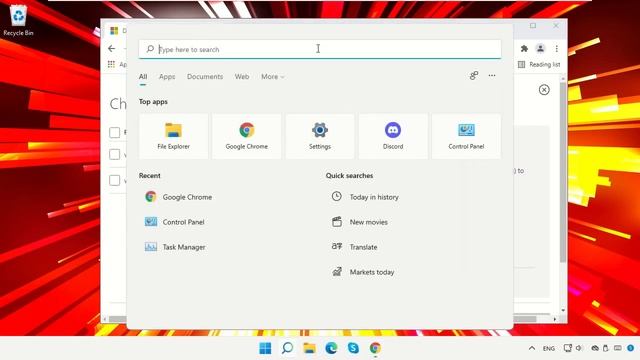Open Discord from Top apps
The height and width of the screenshot is (360, 640).
393,136
